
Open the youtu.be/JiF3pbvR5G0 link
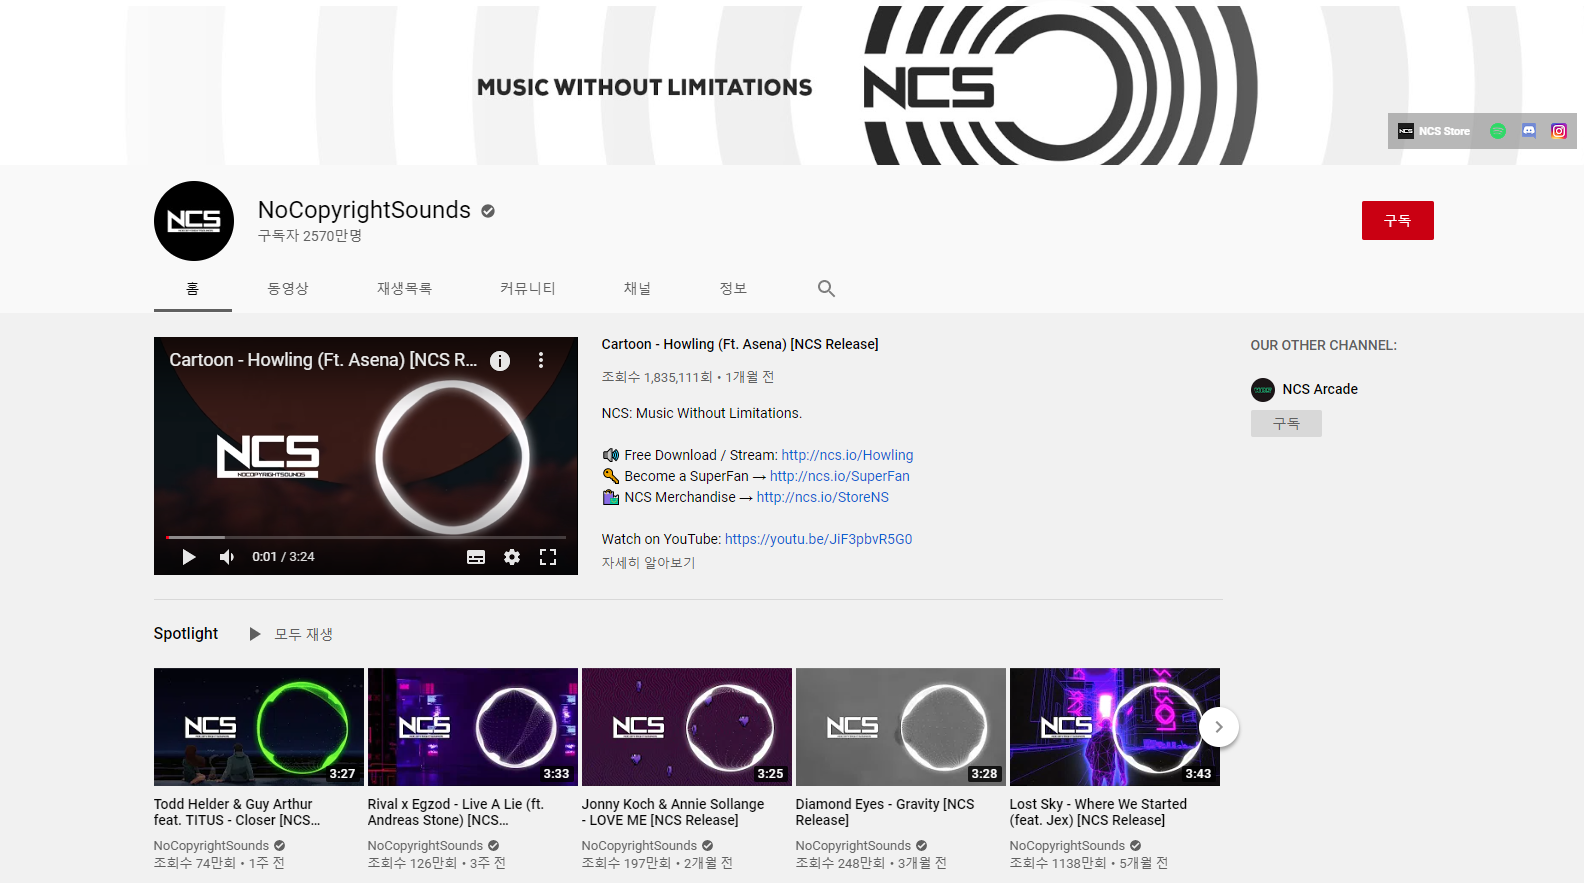pyautogui.click(x=818, y=539)
